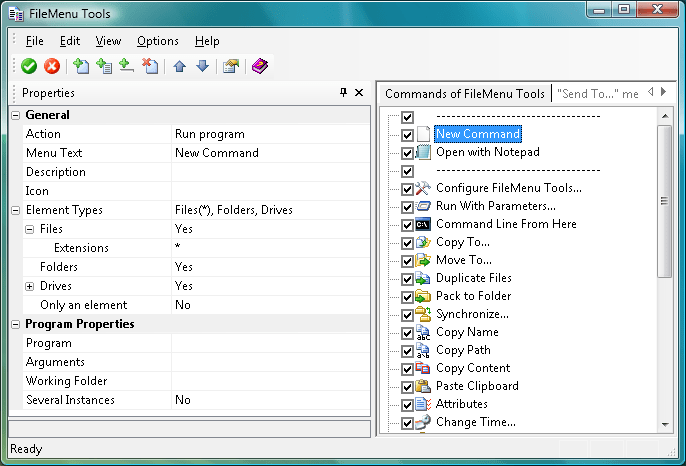
Task: Collapse the General section
Action: 15,116
